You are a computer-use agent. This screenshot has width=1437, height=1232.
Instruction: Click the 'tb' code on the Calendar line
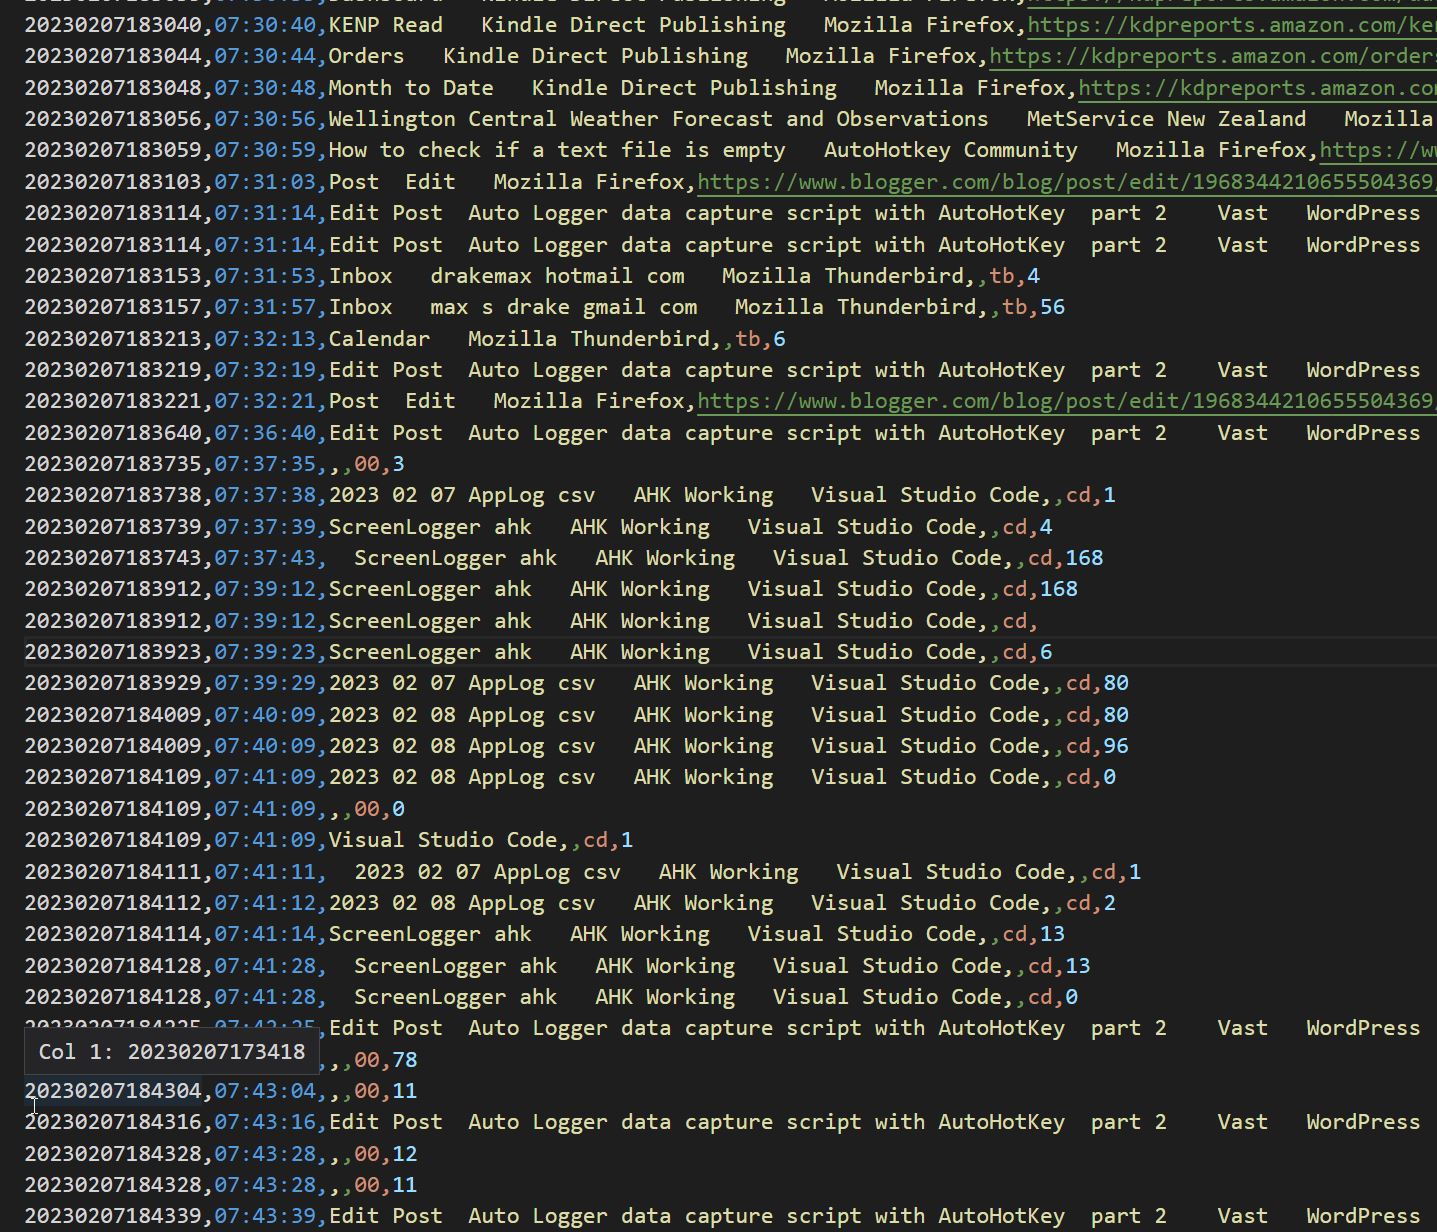click(747, 339)
